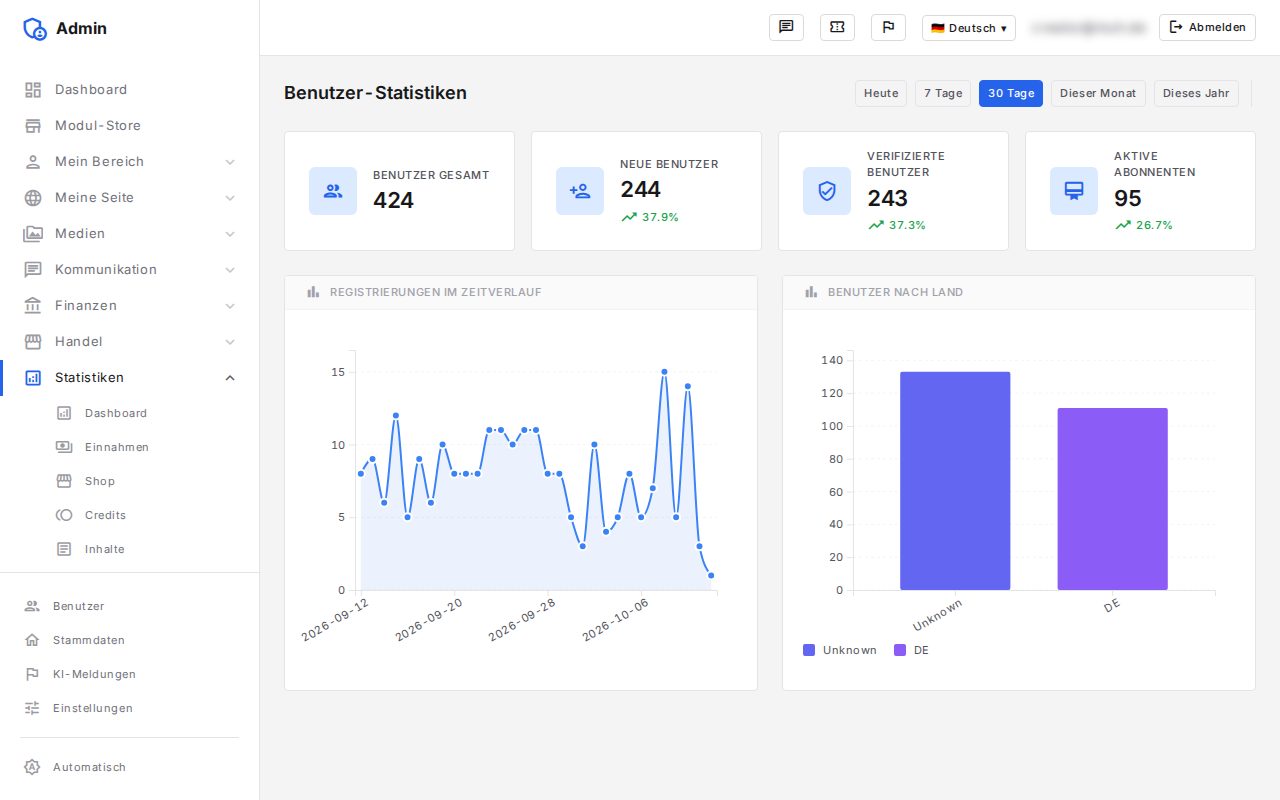Open the ticket icon in header
This screenshot has height=800, width=1280.
point(837,28)
